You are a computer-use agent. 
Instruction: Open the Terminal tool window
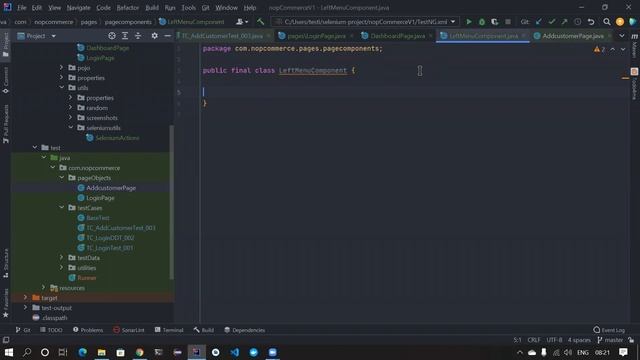169,330
